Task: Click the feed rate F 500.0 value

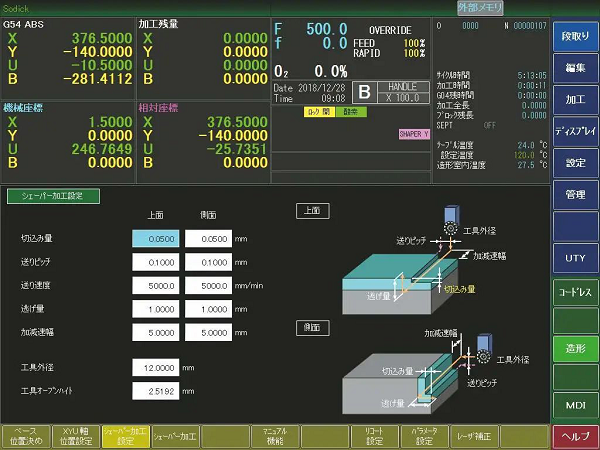Action: coord(326,29)
